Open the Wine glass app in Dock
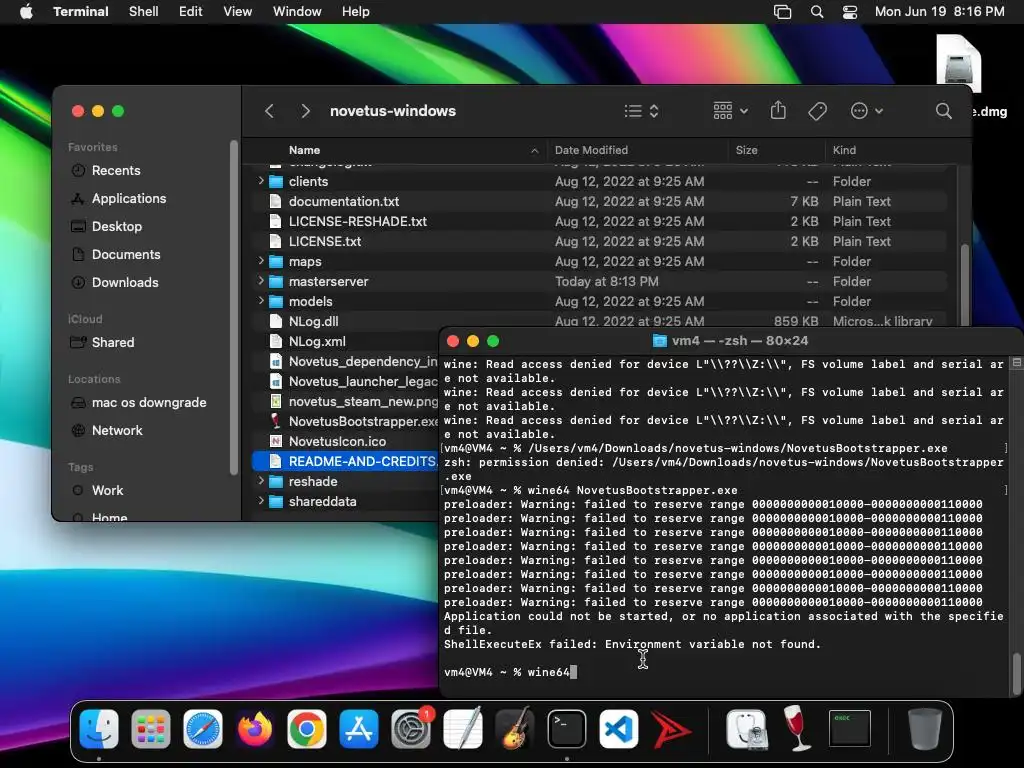 pos(797,729)
